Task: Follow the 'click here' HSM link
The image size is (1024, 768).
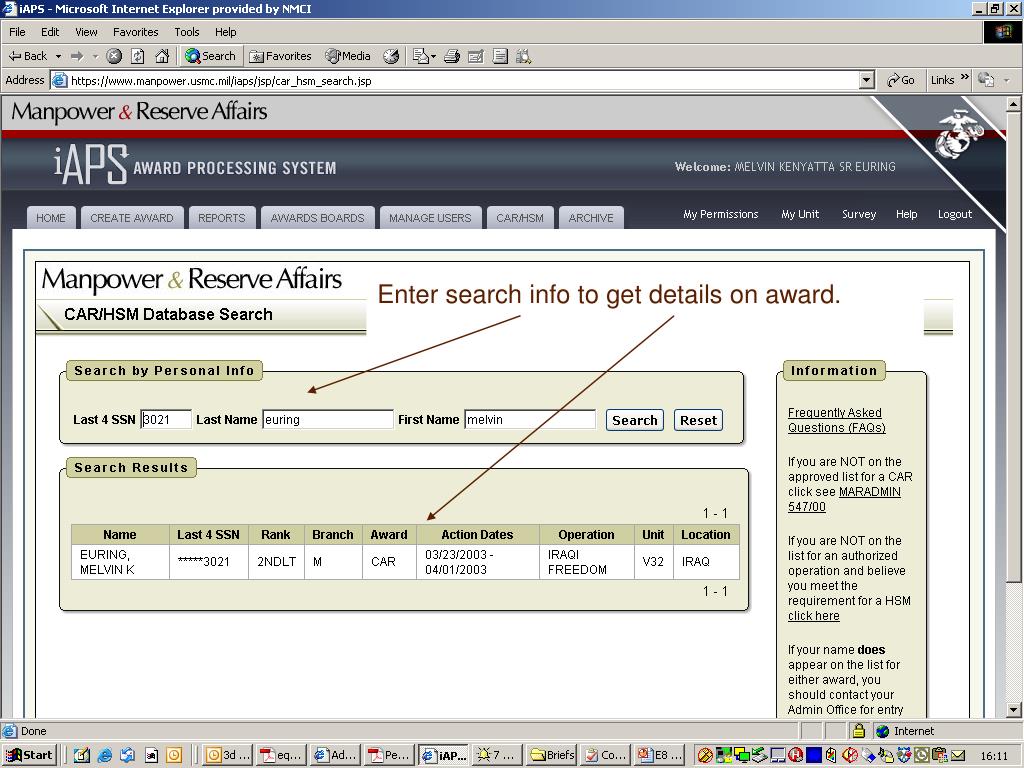Action: 814,616
